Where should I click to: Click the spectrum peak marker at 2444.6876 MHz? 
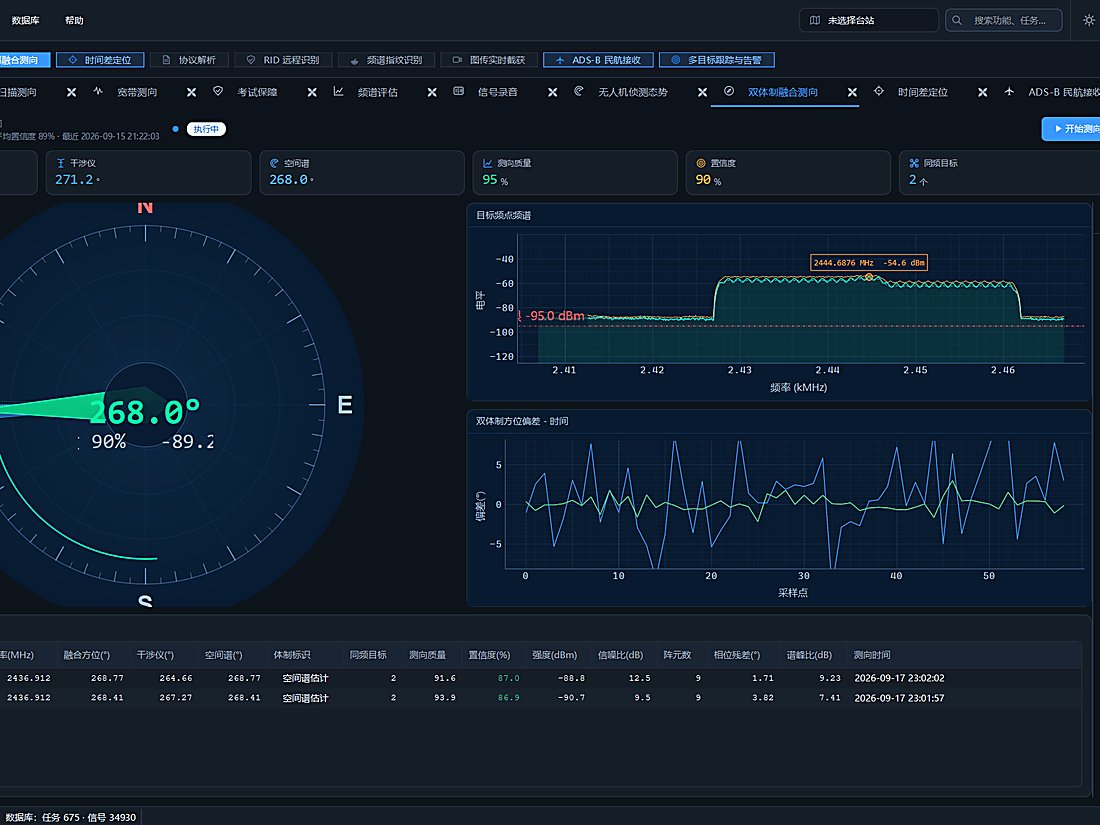pos(868,277)
